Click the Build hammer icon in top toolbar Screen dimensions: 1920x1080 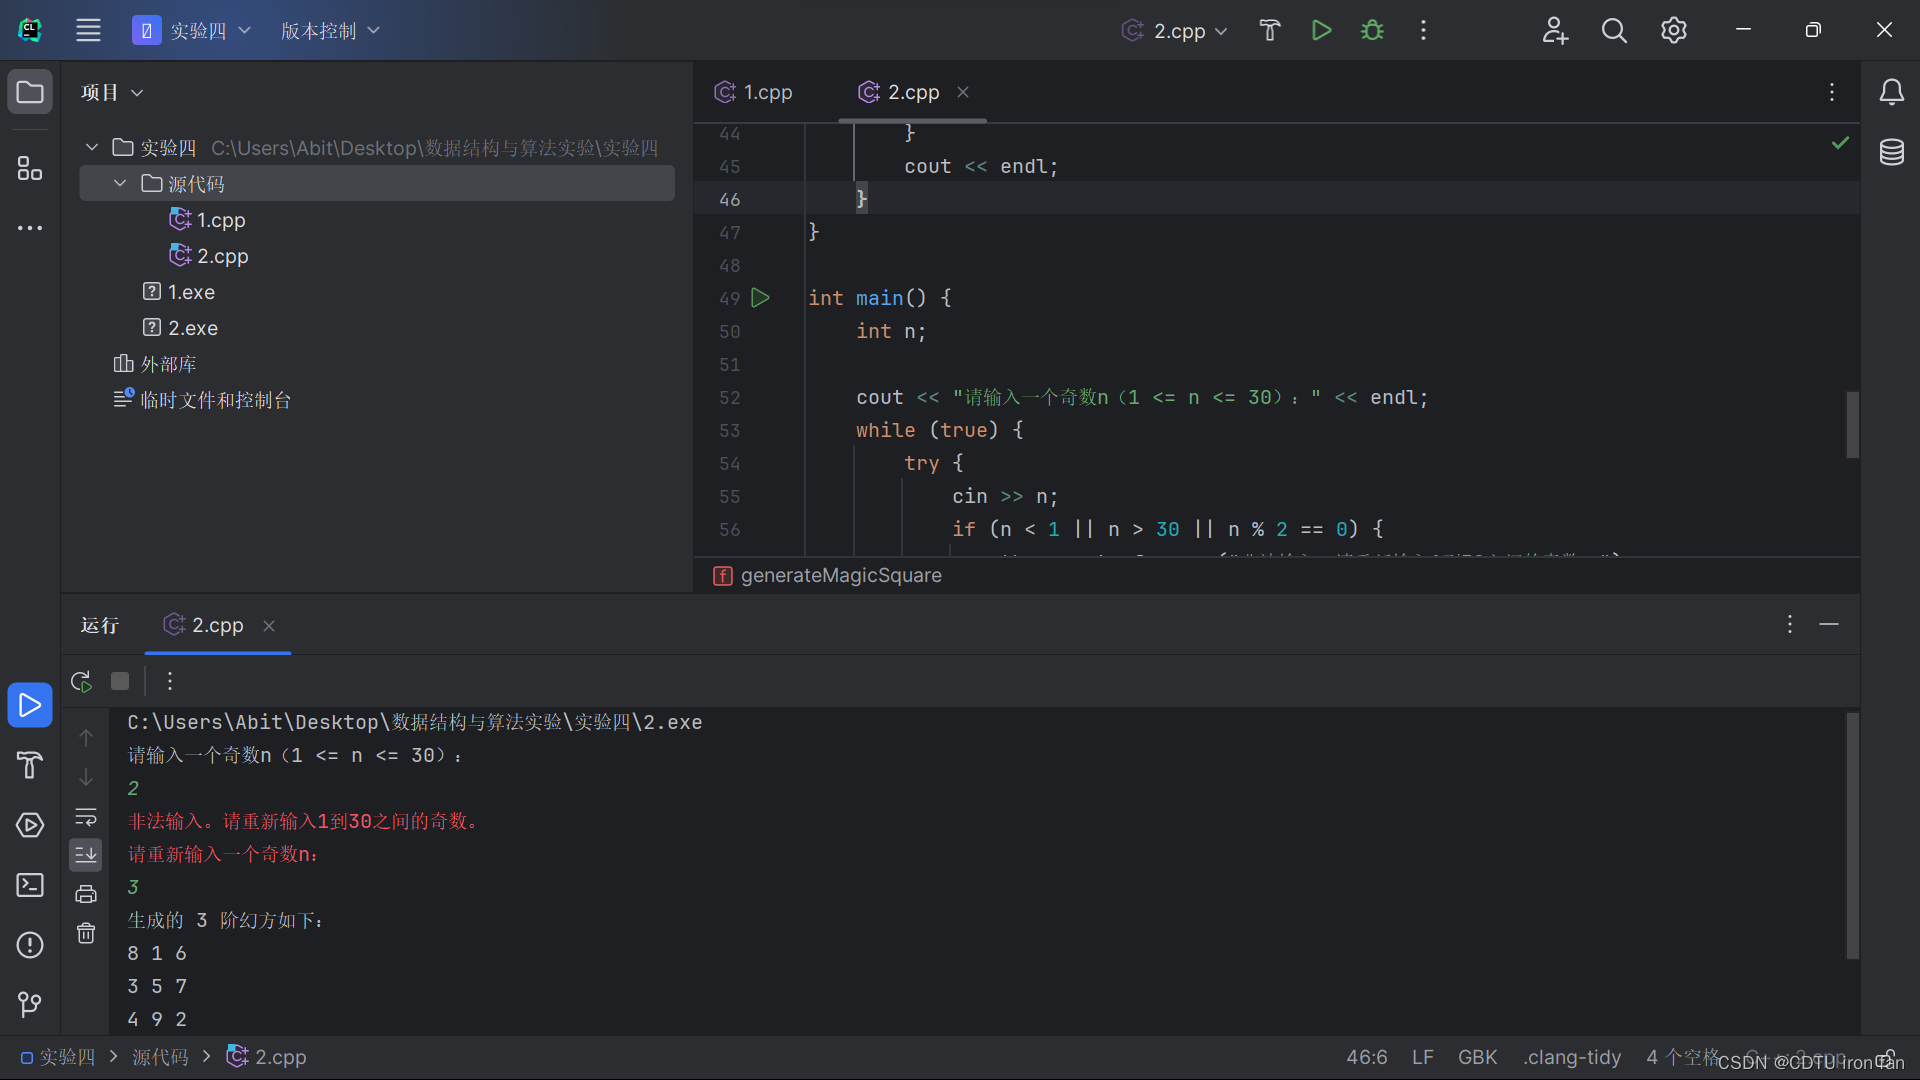1269,30
